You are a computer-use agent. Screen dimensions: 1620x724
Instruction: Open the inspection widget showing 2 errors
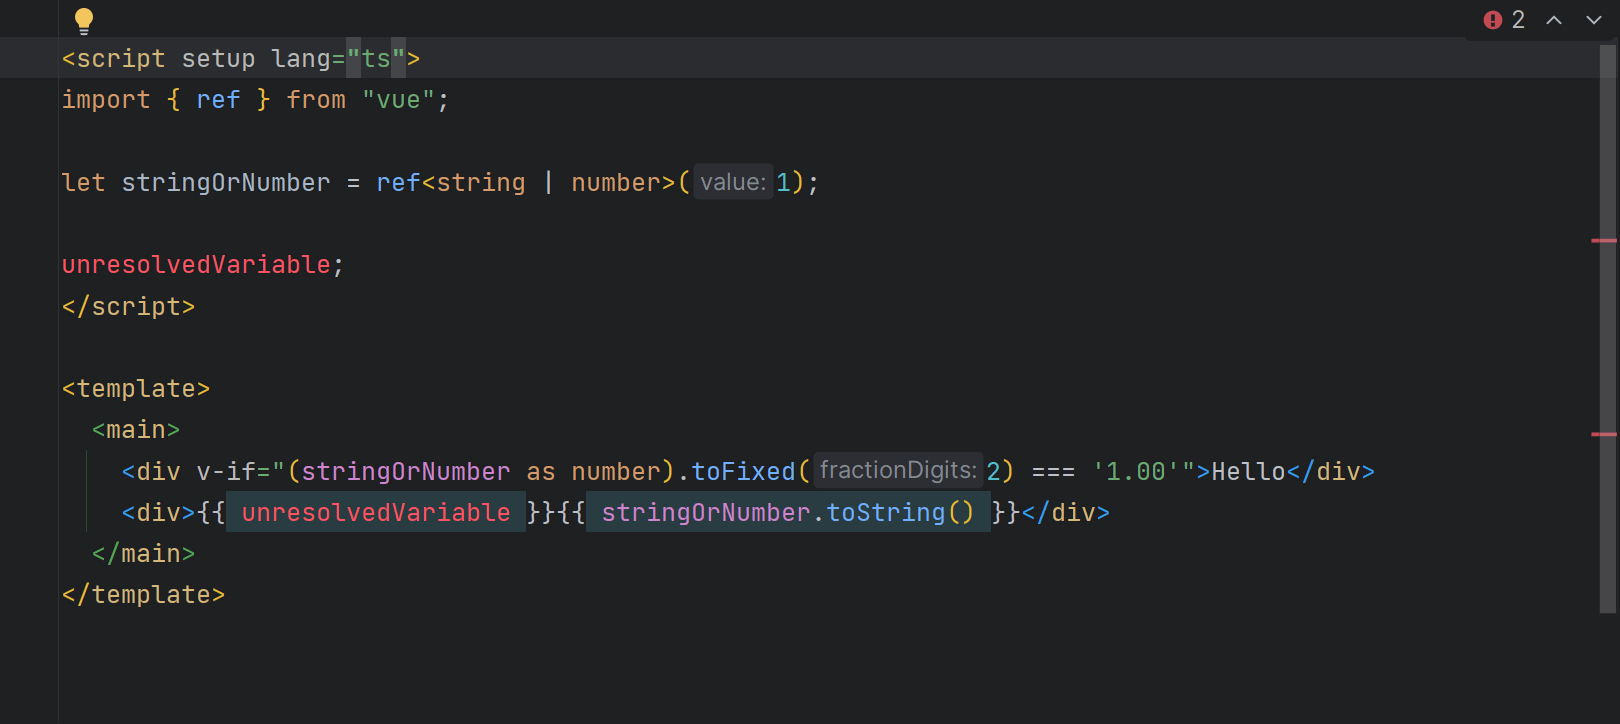[x=1505, y=20]
